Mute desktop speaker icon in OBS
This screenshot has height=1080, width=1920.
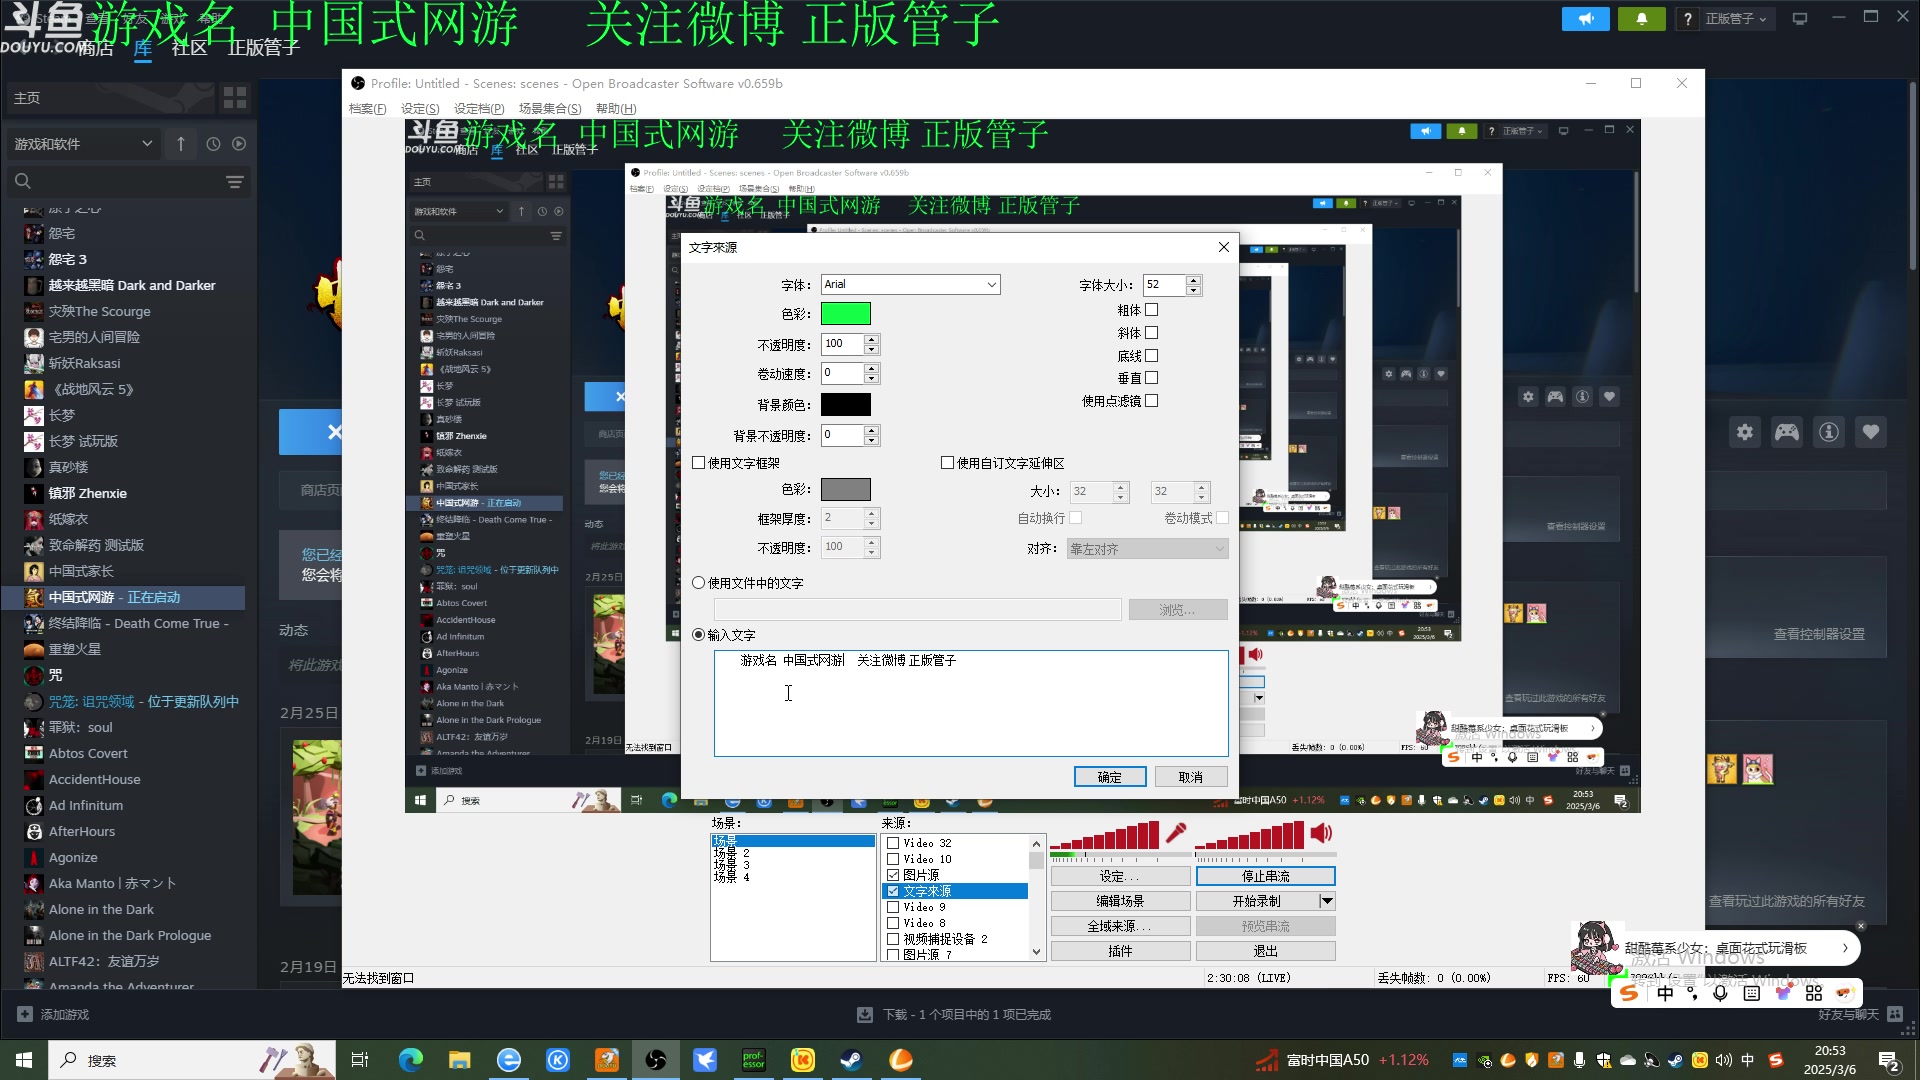(1322, 833)
